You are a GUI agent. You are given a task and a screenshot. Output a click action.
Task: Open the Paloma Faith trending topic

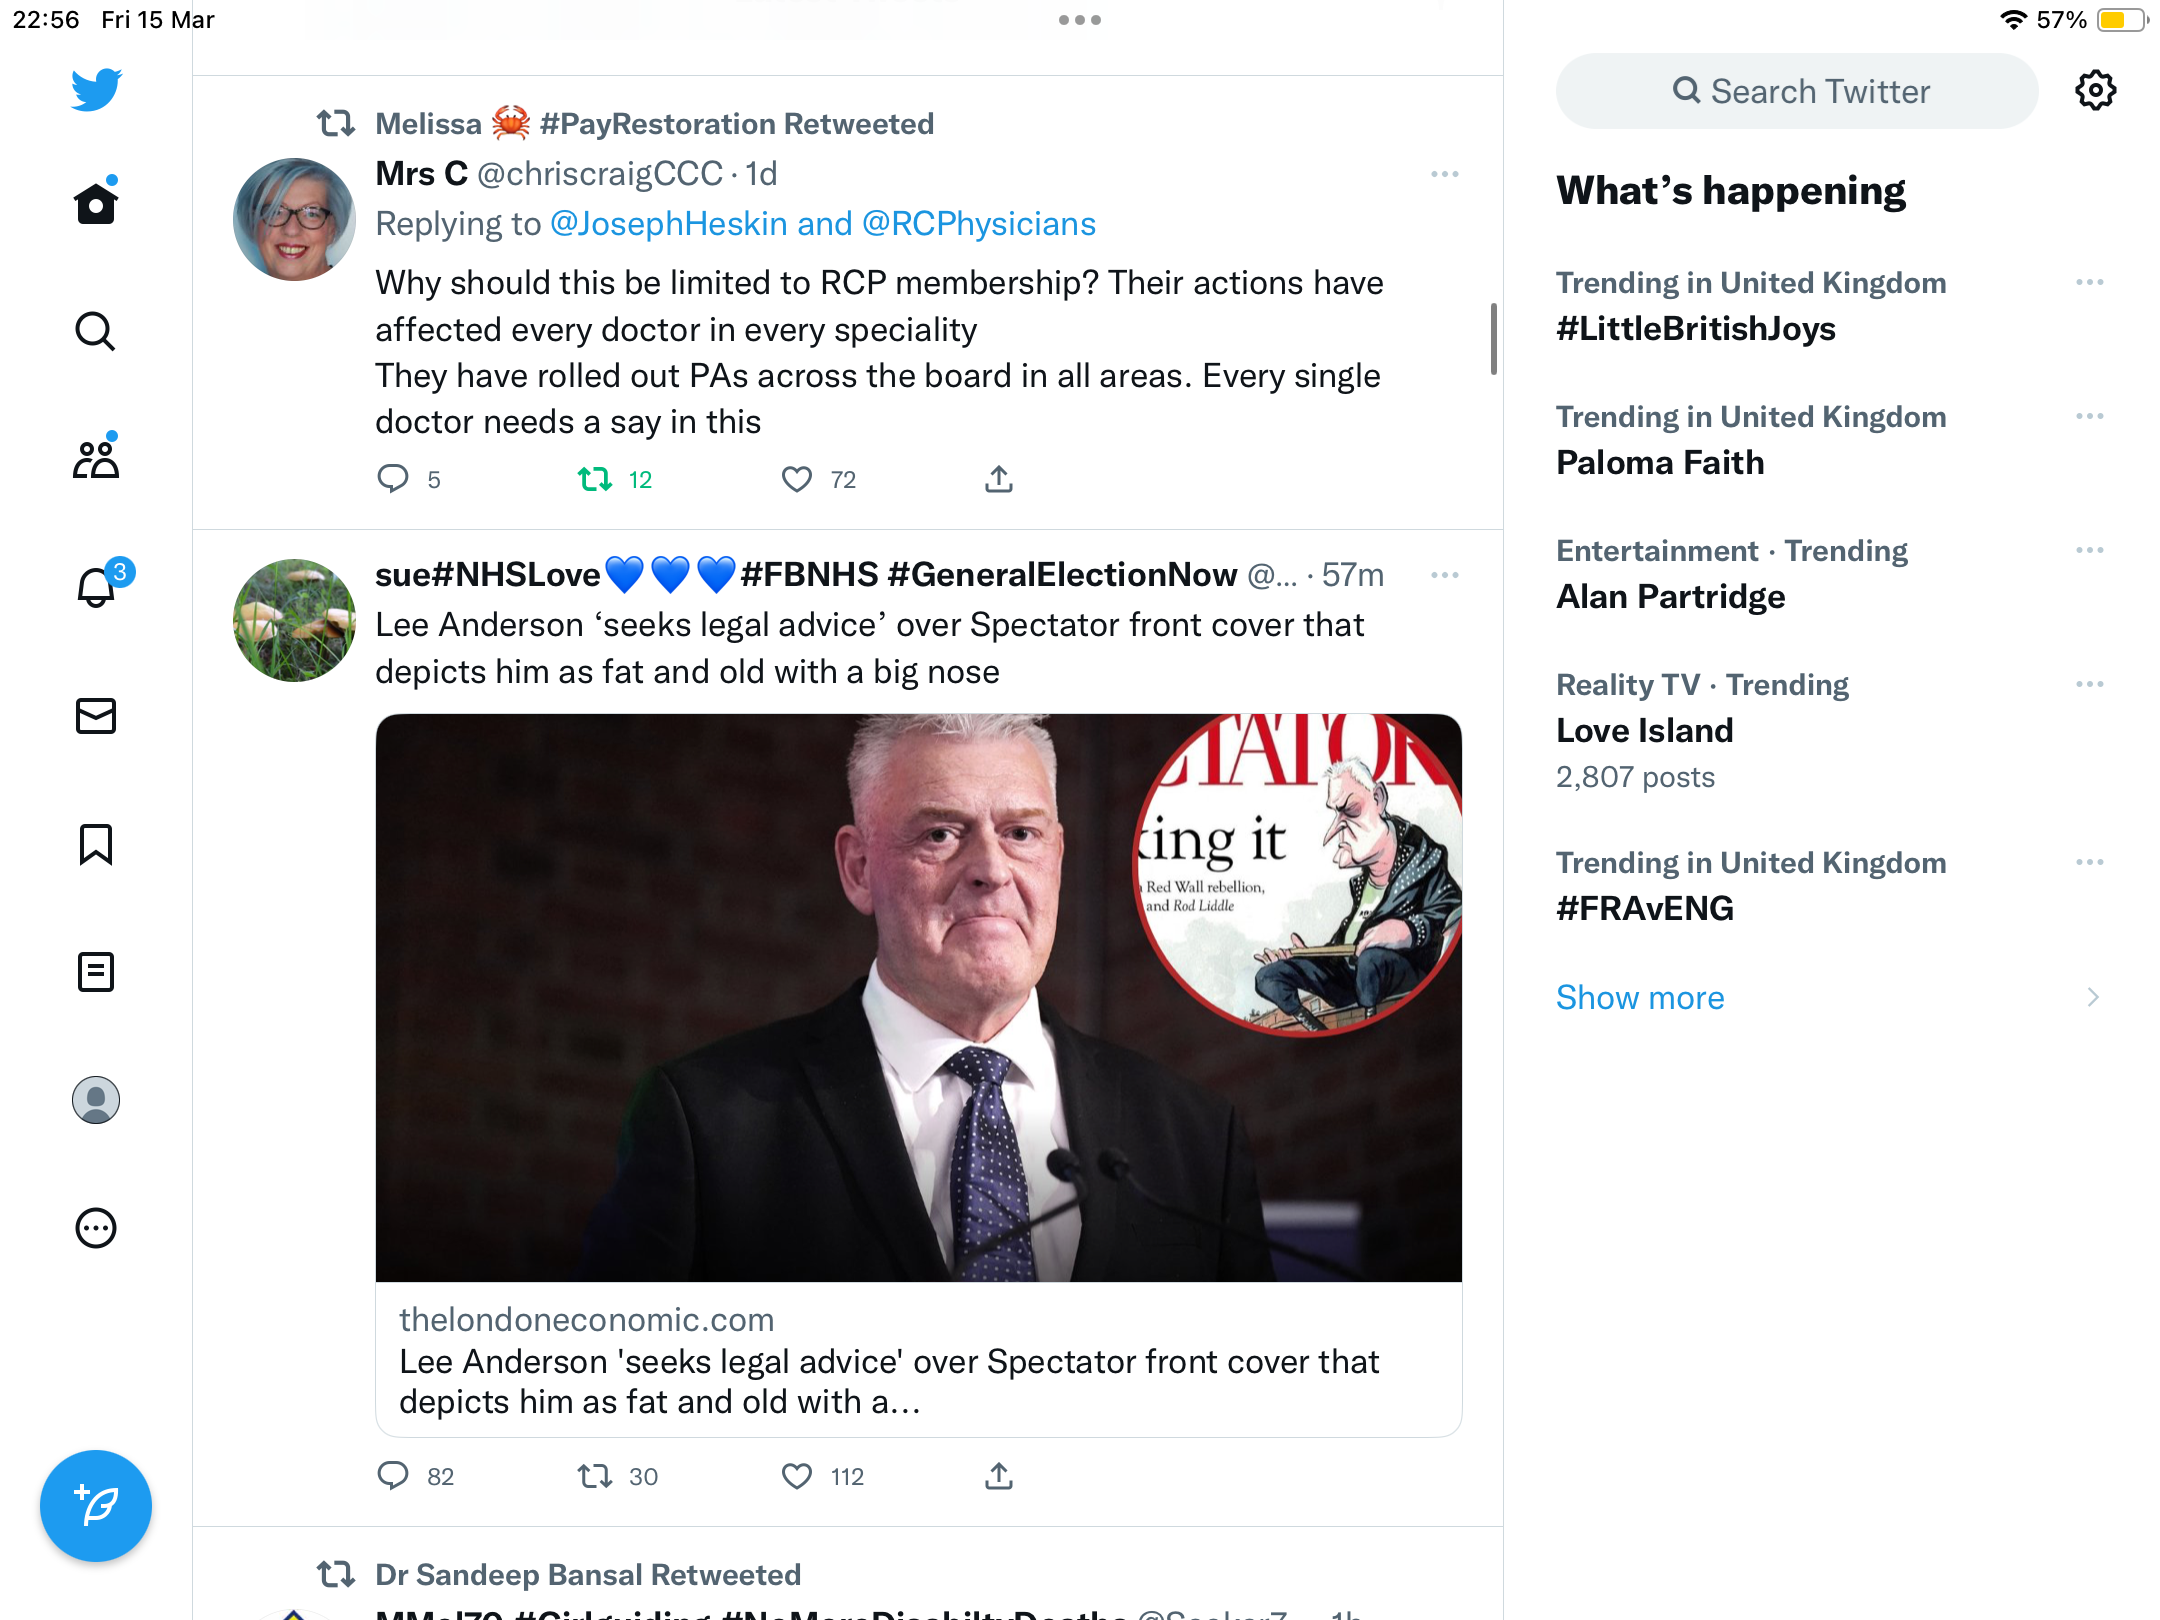(1660, 463)
